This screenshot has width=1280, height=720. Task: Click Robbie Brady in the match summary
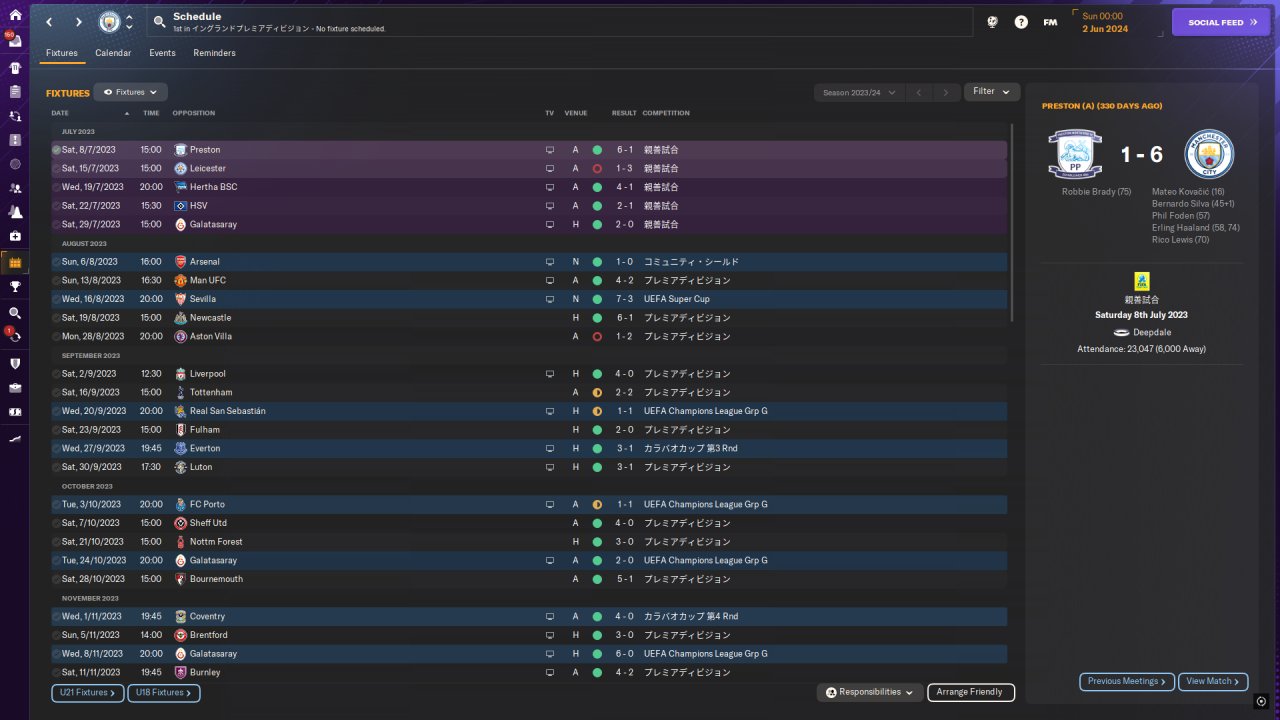pos(1097,191)
